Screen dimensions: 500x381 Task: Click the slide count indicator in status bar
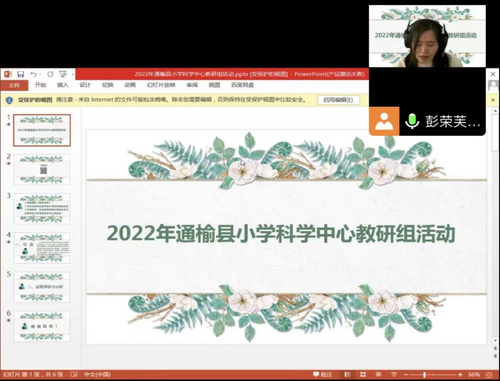click(33, 375)
